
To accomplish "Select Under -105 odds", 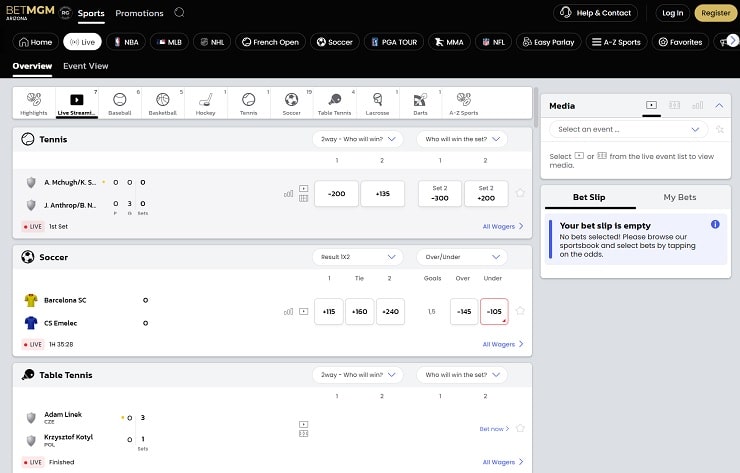I will [x=494, y=312].
